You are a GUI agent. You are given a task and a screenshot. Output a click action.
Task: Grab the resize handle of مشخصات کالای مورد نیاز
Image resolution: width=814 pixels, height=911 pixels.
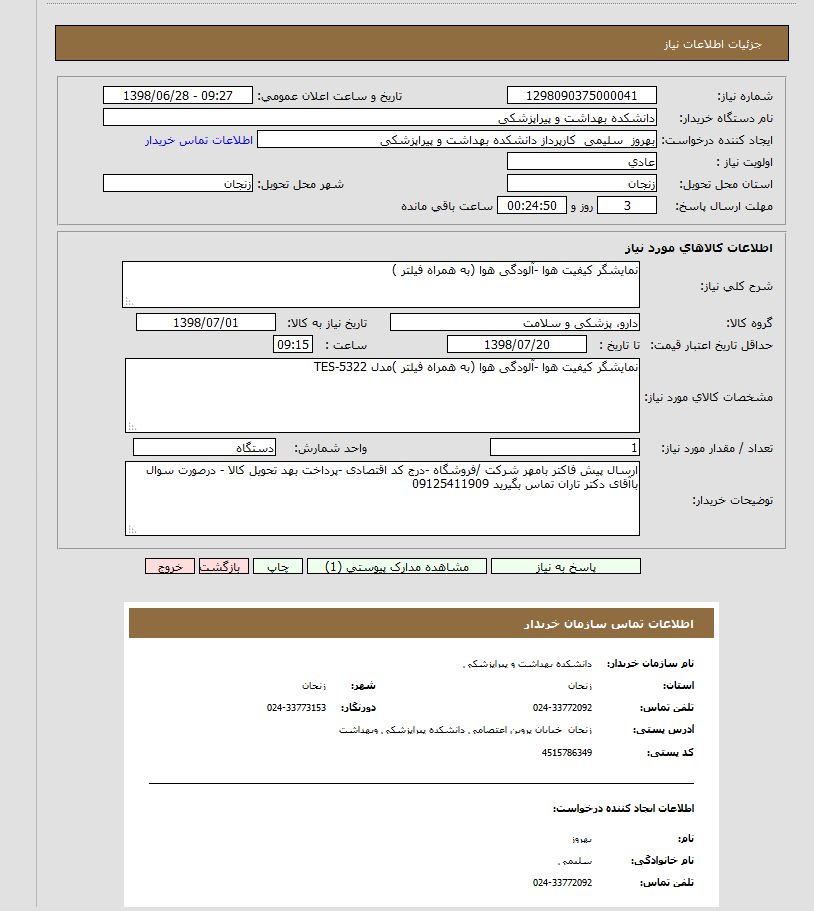131,427
